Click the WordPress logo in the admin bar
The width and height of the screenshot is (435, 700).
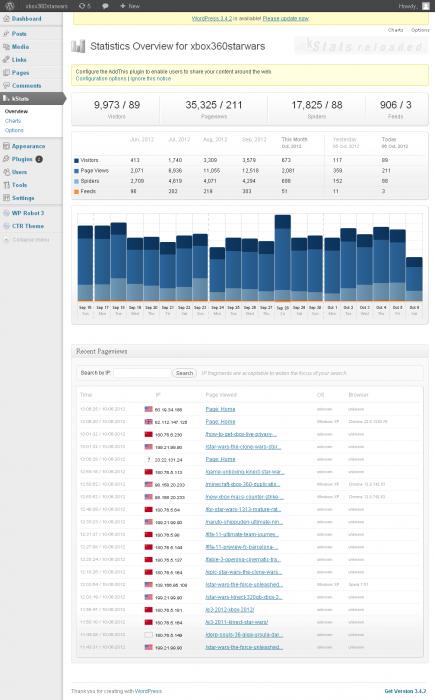pos(10,6)
